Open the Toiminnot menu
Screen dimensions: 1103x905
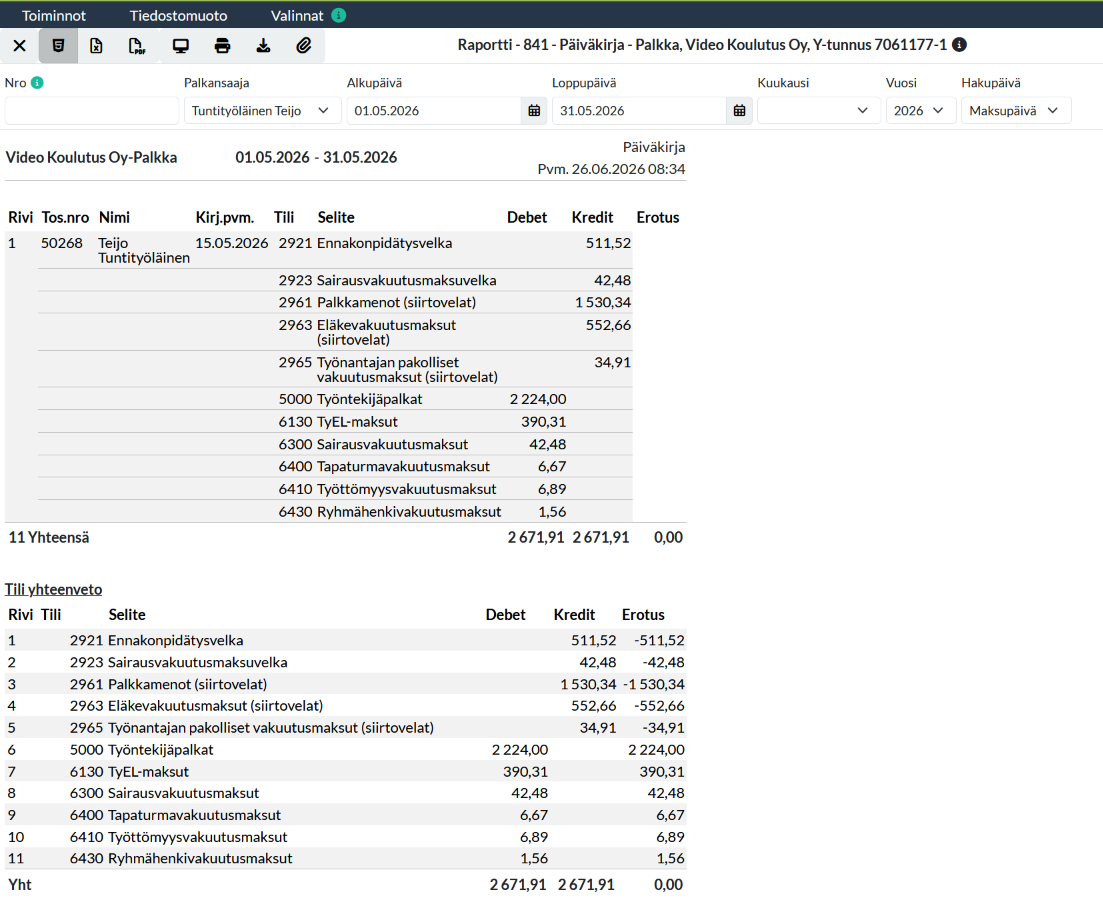point(53,15)
